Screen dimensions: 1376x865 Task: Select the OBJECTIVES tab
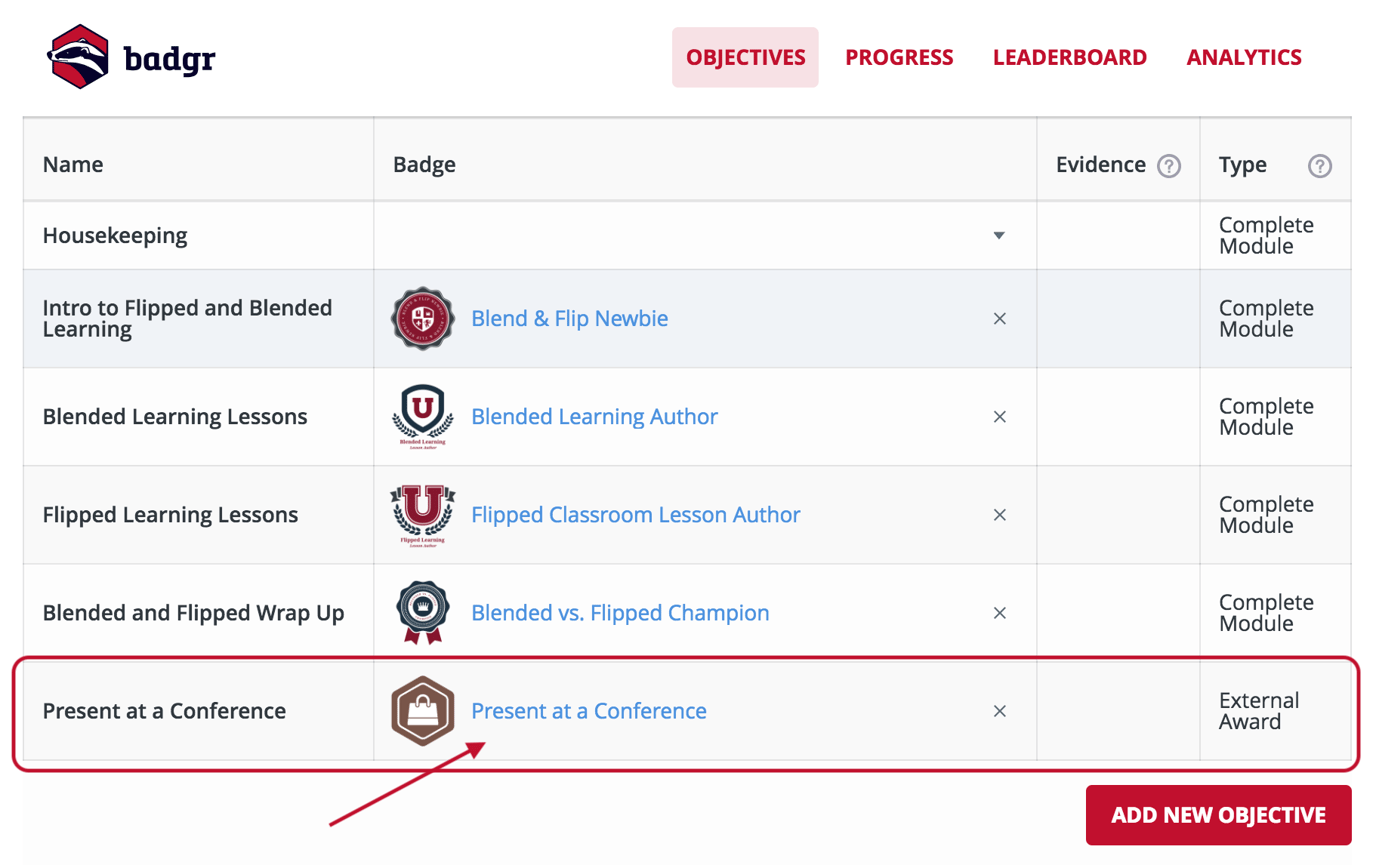[x=744, y=57]
